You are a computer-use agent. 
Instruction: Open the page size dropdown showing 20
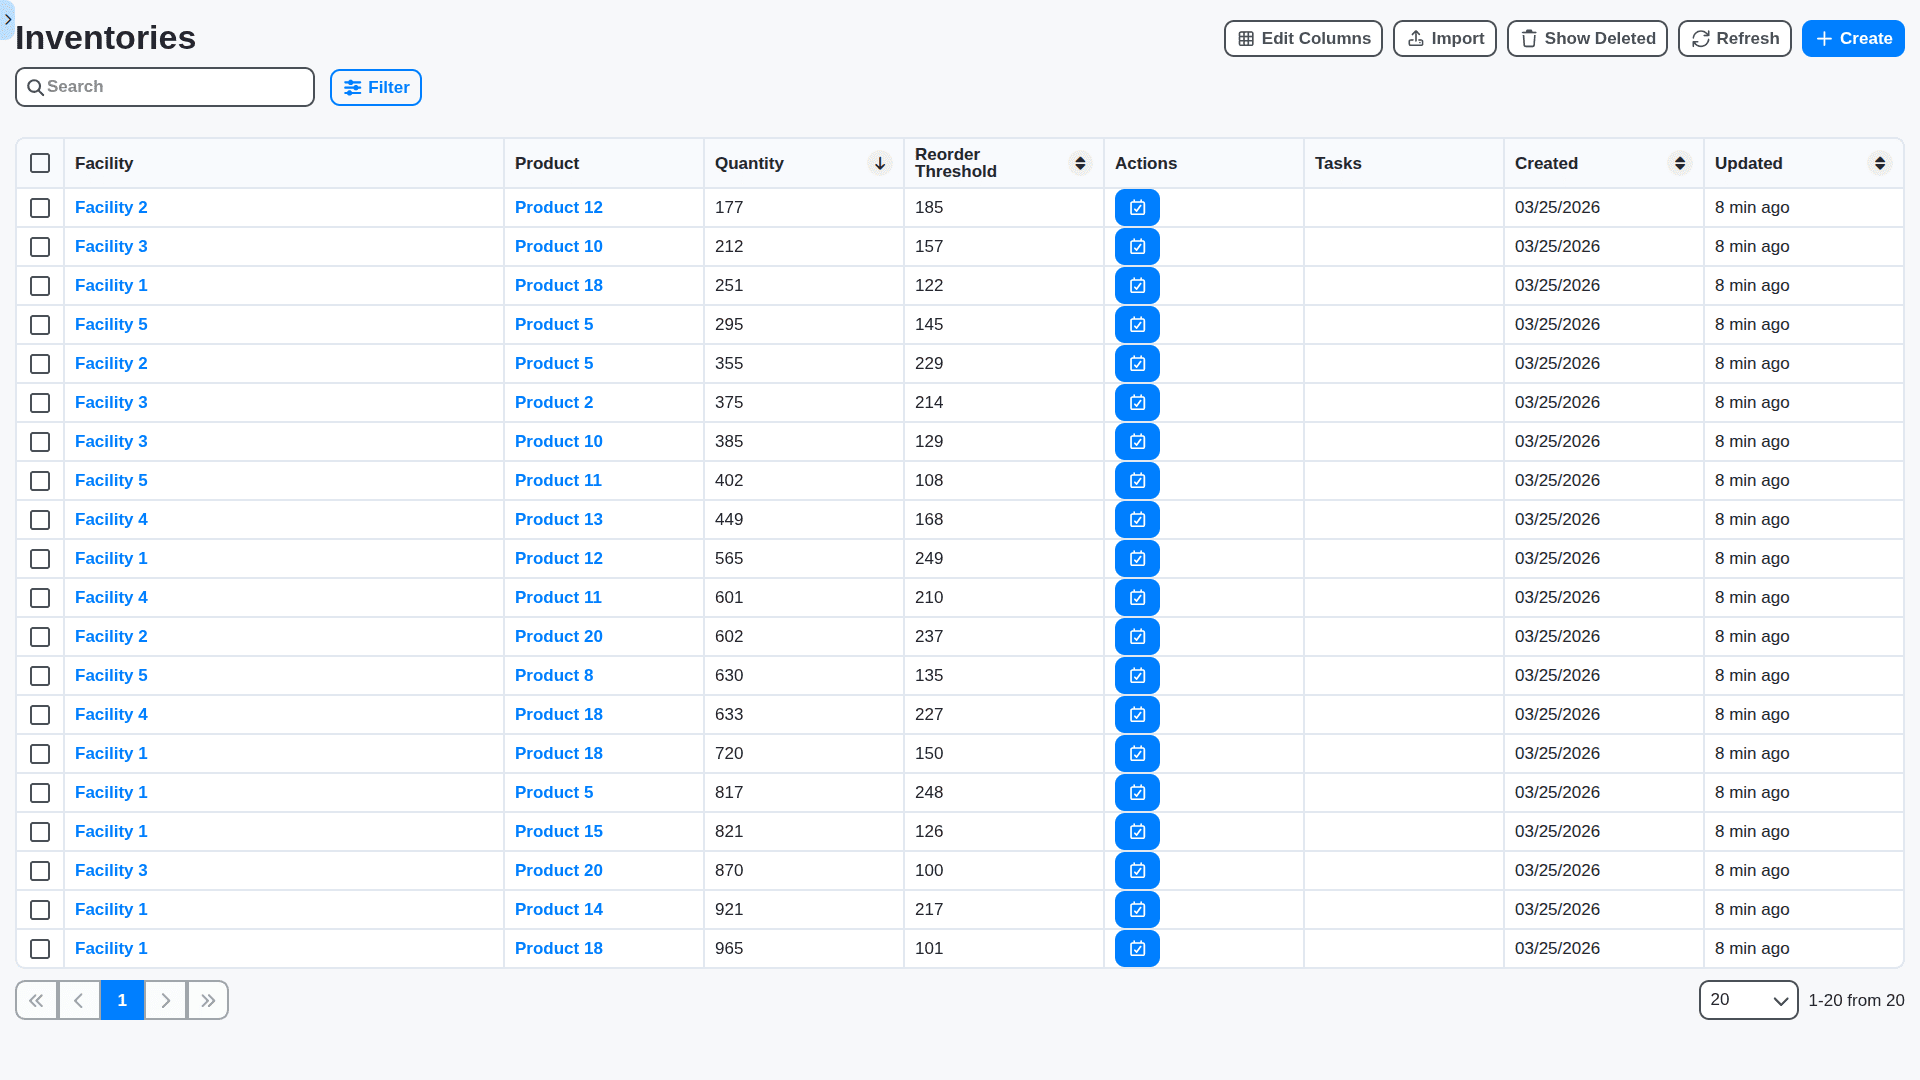pyautogui.click(x=1748, y=1000)
